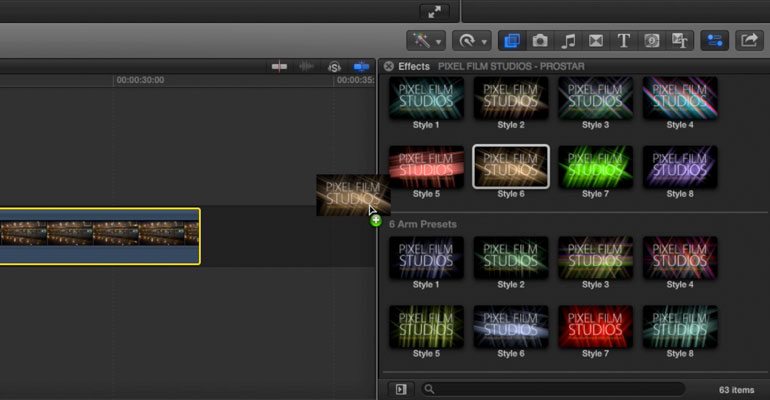Open the Generators browser icon
The width and height of the screenshot is (770, 400).
click(652, 41)
